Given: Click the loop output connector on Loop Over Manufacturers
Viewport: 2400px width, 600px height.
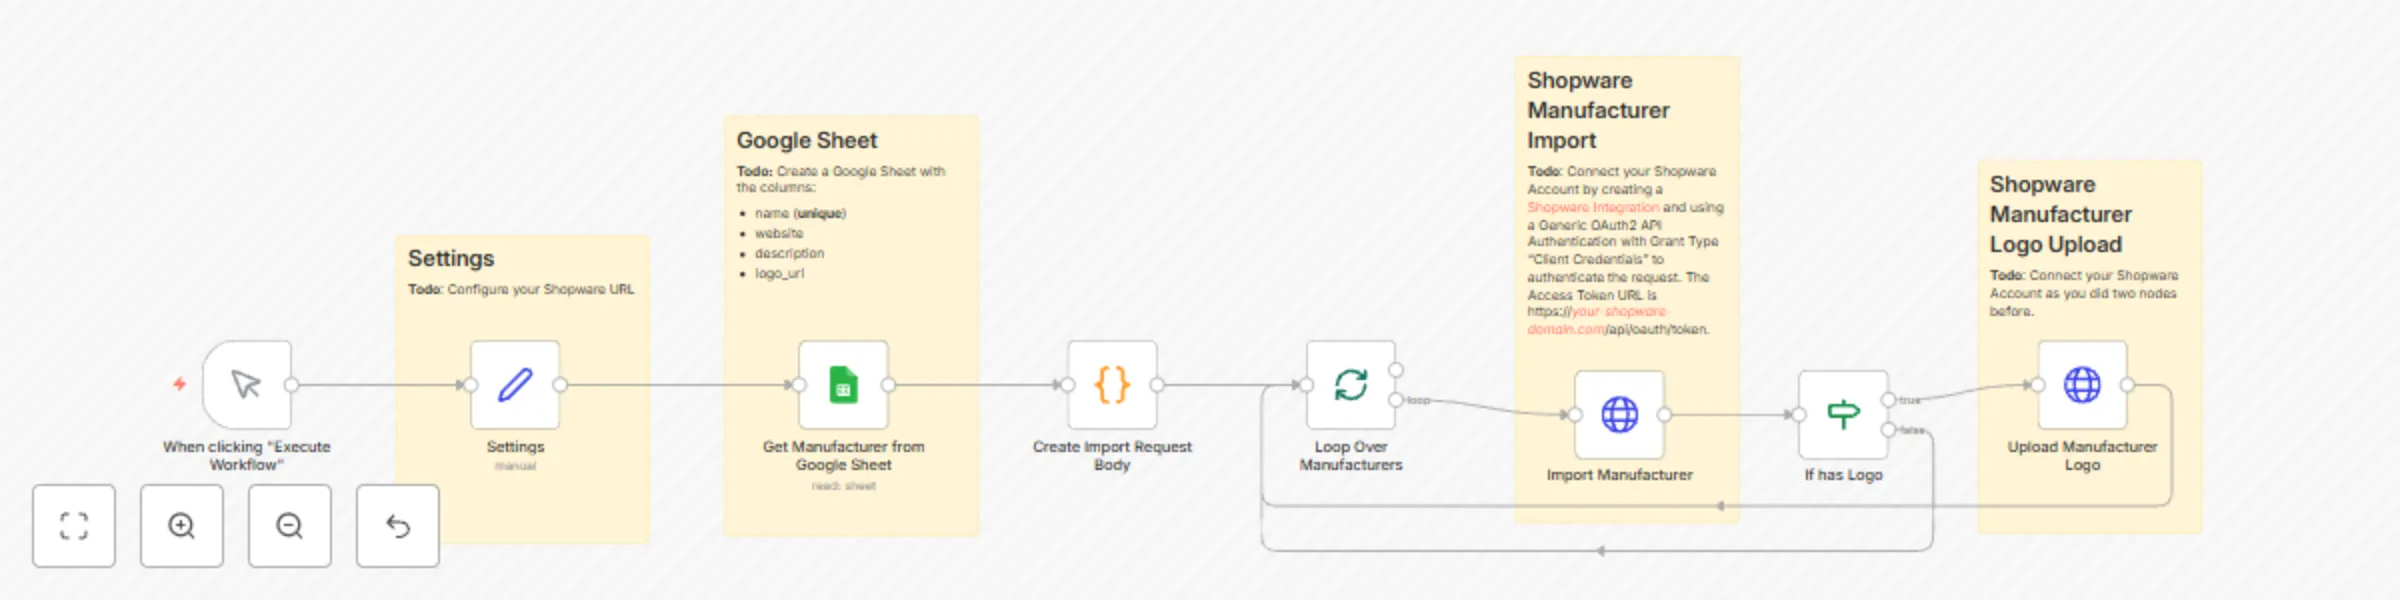Looking at the screenshot, I should point(1396,400).
